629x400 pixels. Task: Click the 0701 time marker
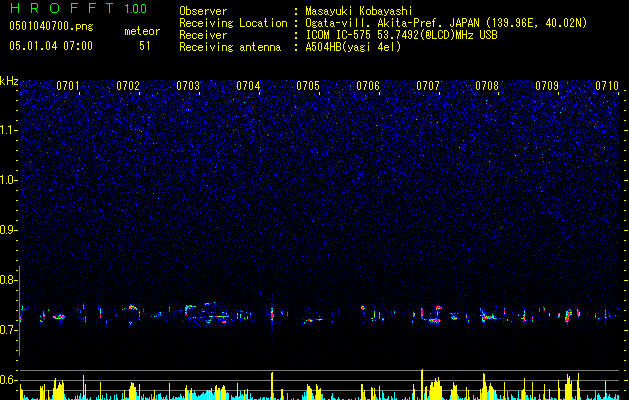point(67,85)
